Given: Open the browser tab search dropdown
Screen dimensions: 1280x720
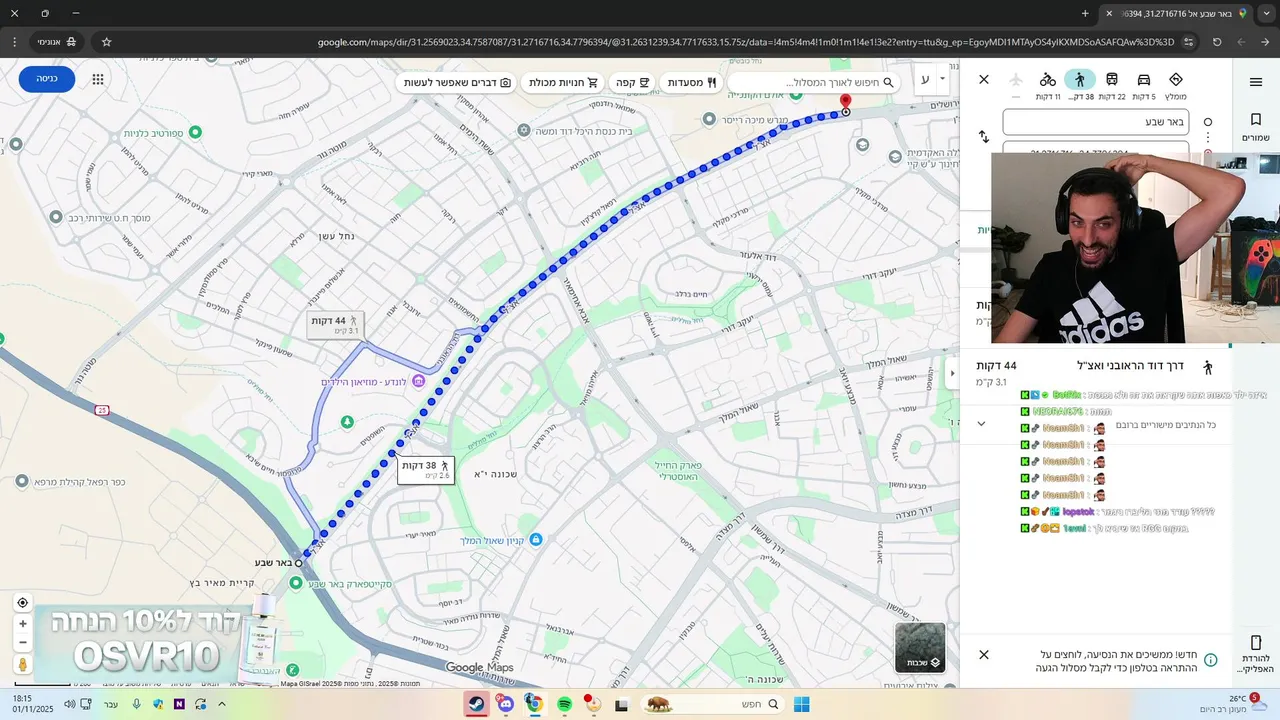Looking at the screenshot, I should pyautogui.click(x=1265, y=13).
